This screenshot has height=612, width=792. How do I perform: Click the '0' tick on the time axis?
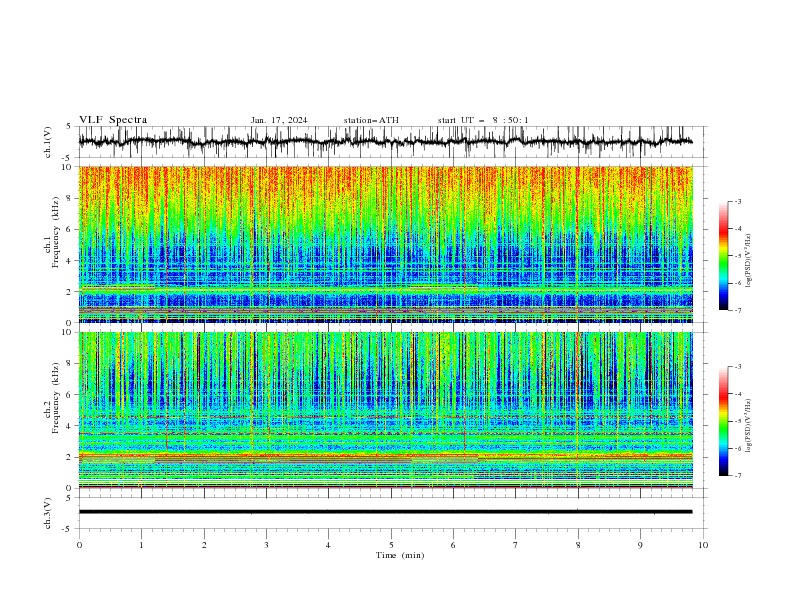tap(79, 545)
